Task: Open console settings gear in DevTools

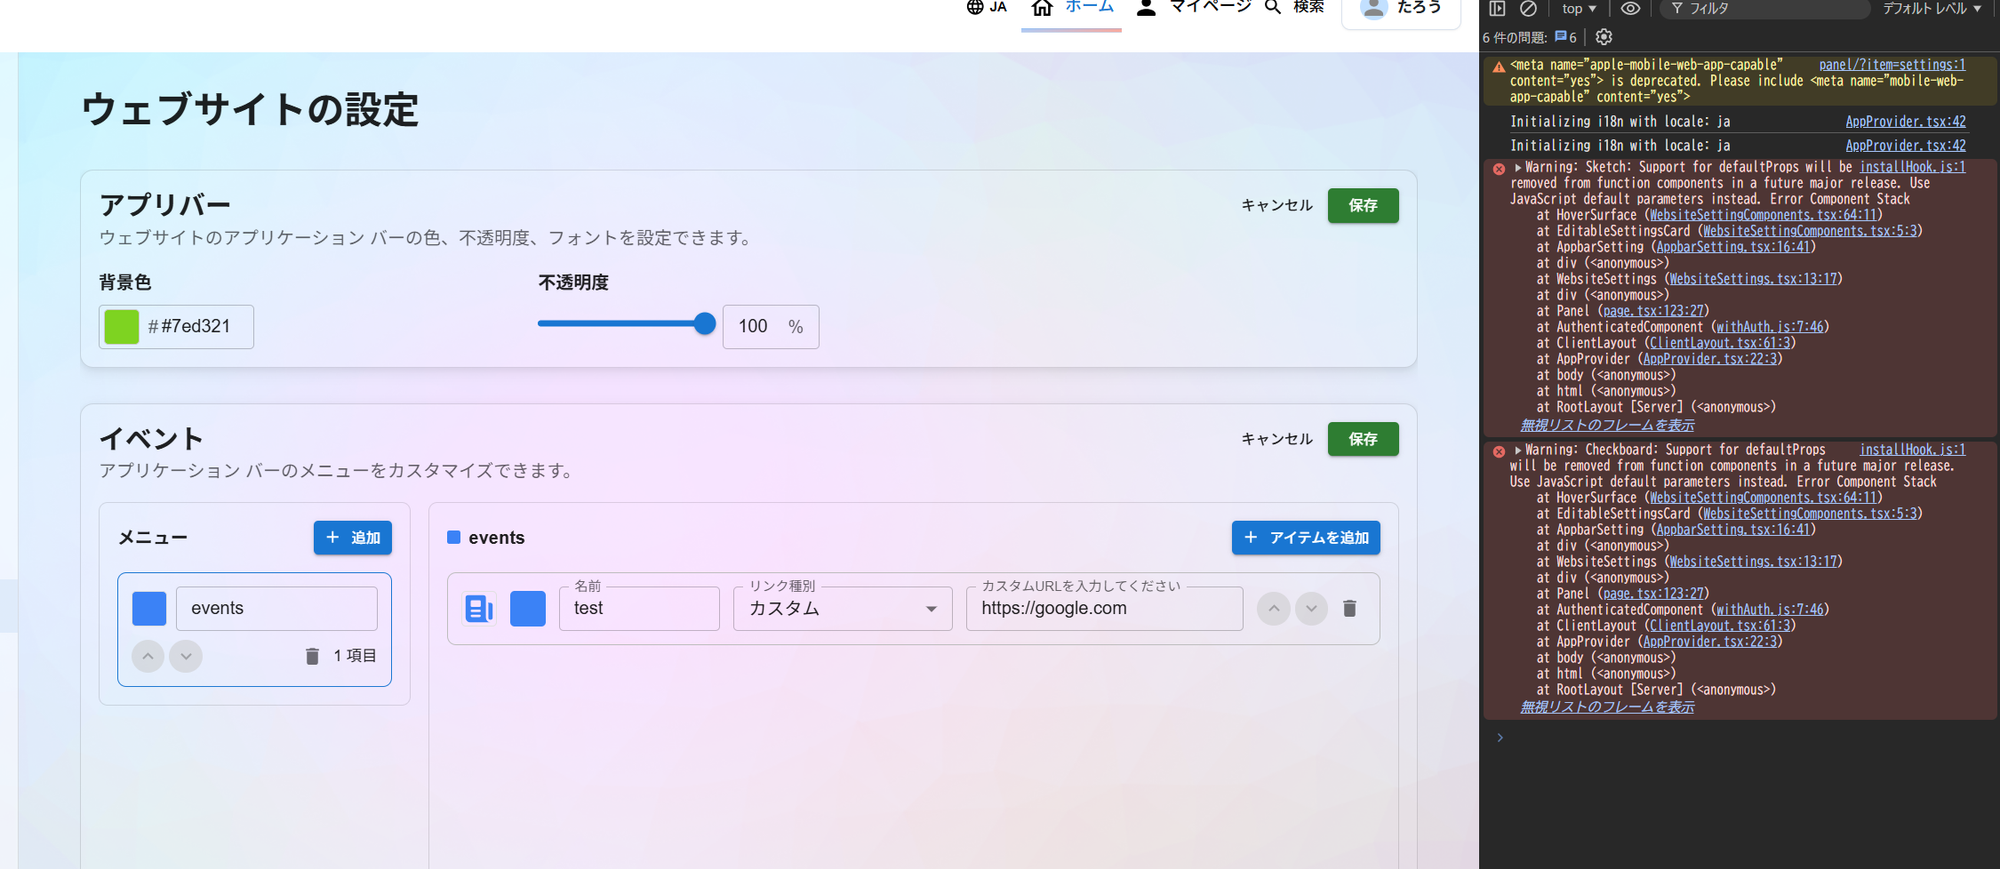Action: (x=1604, y=37)
